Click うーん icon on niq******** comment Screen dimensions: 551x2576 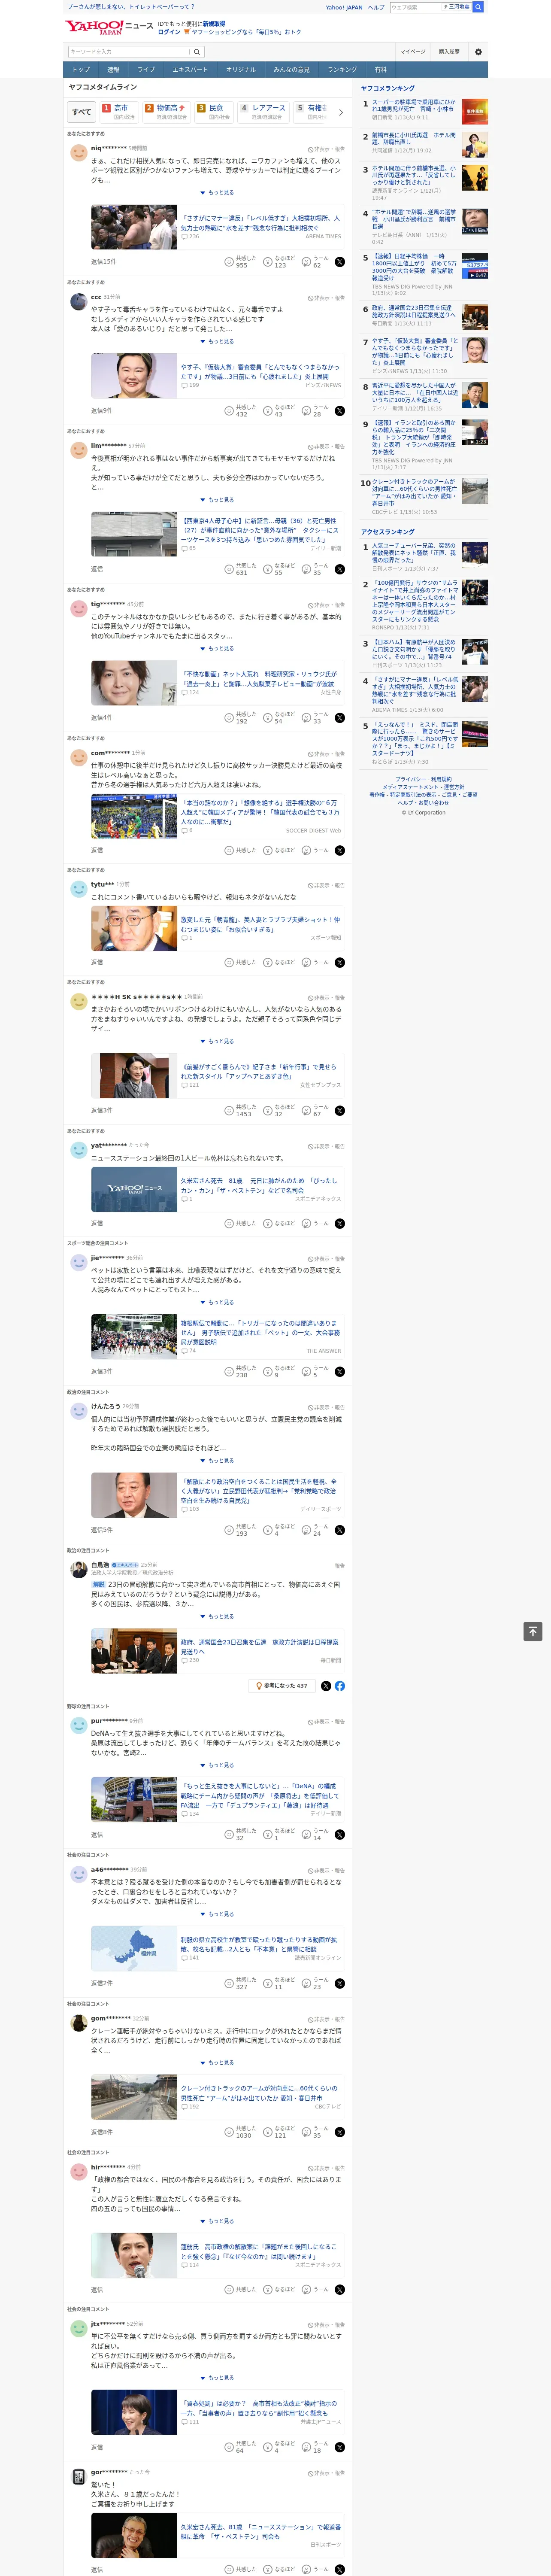[307, 261]
